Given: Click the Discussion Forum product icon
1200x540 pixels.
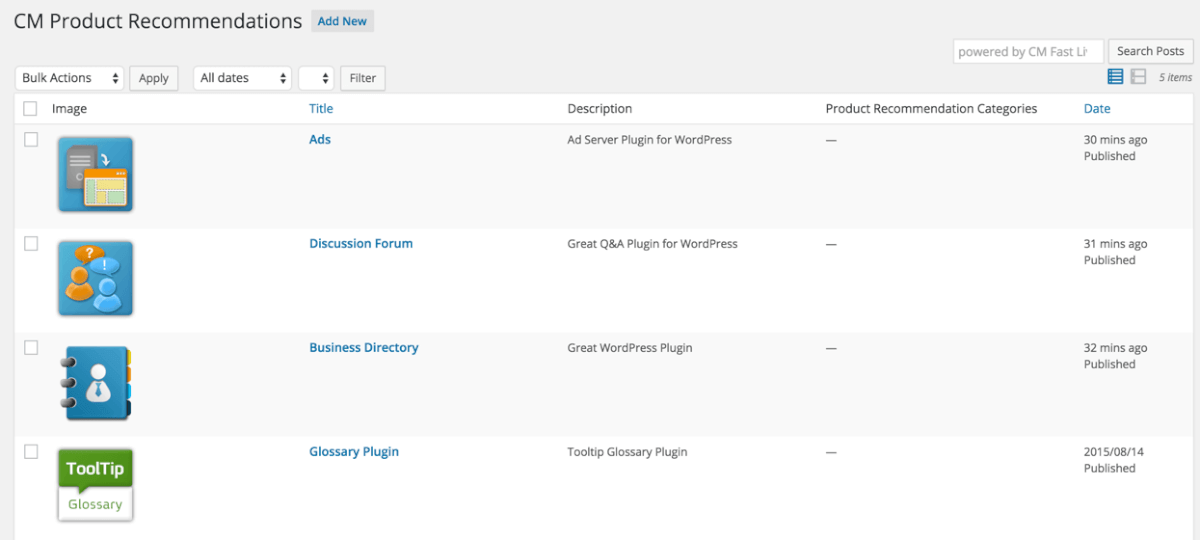Looking at the screenshot, I should [x=95, y=278].
